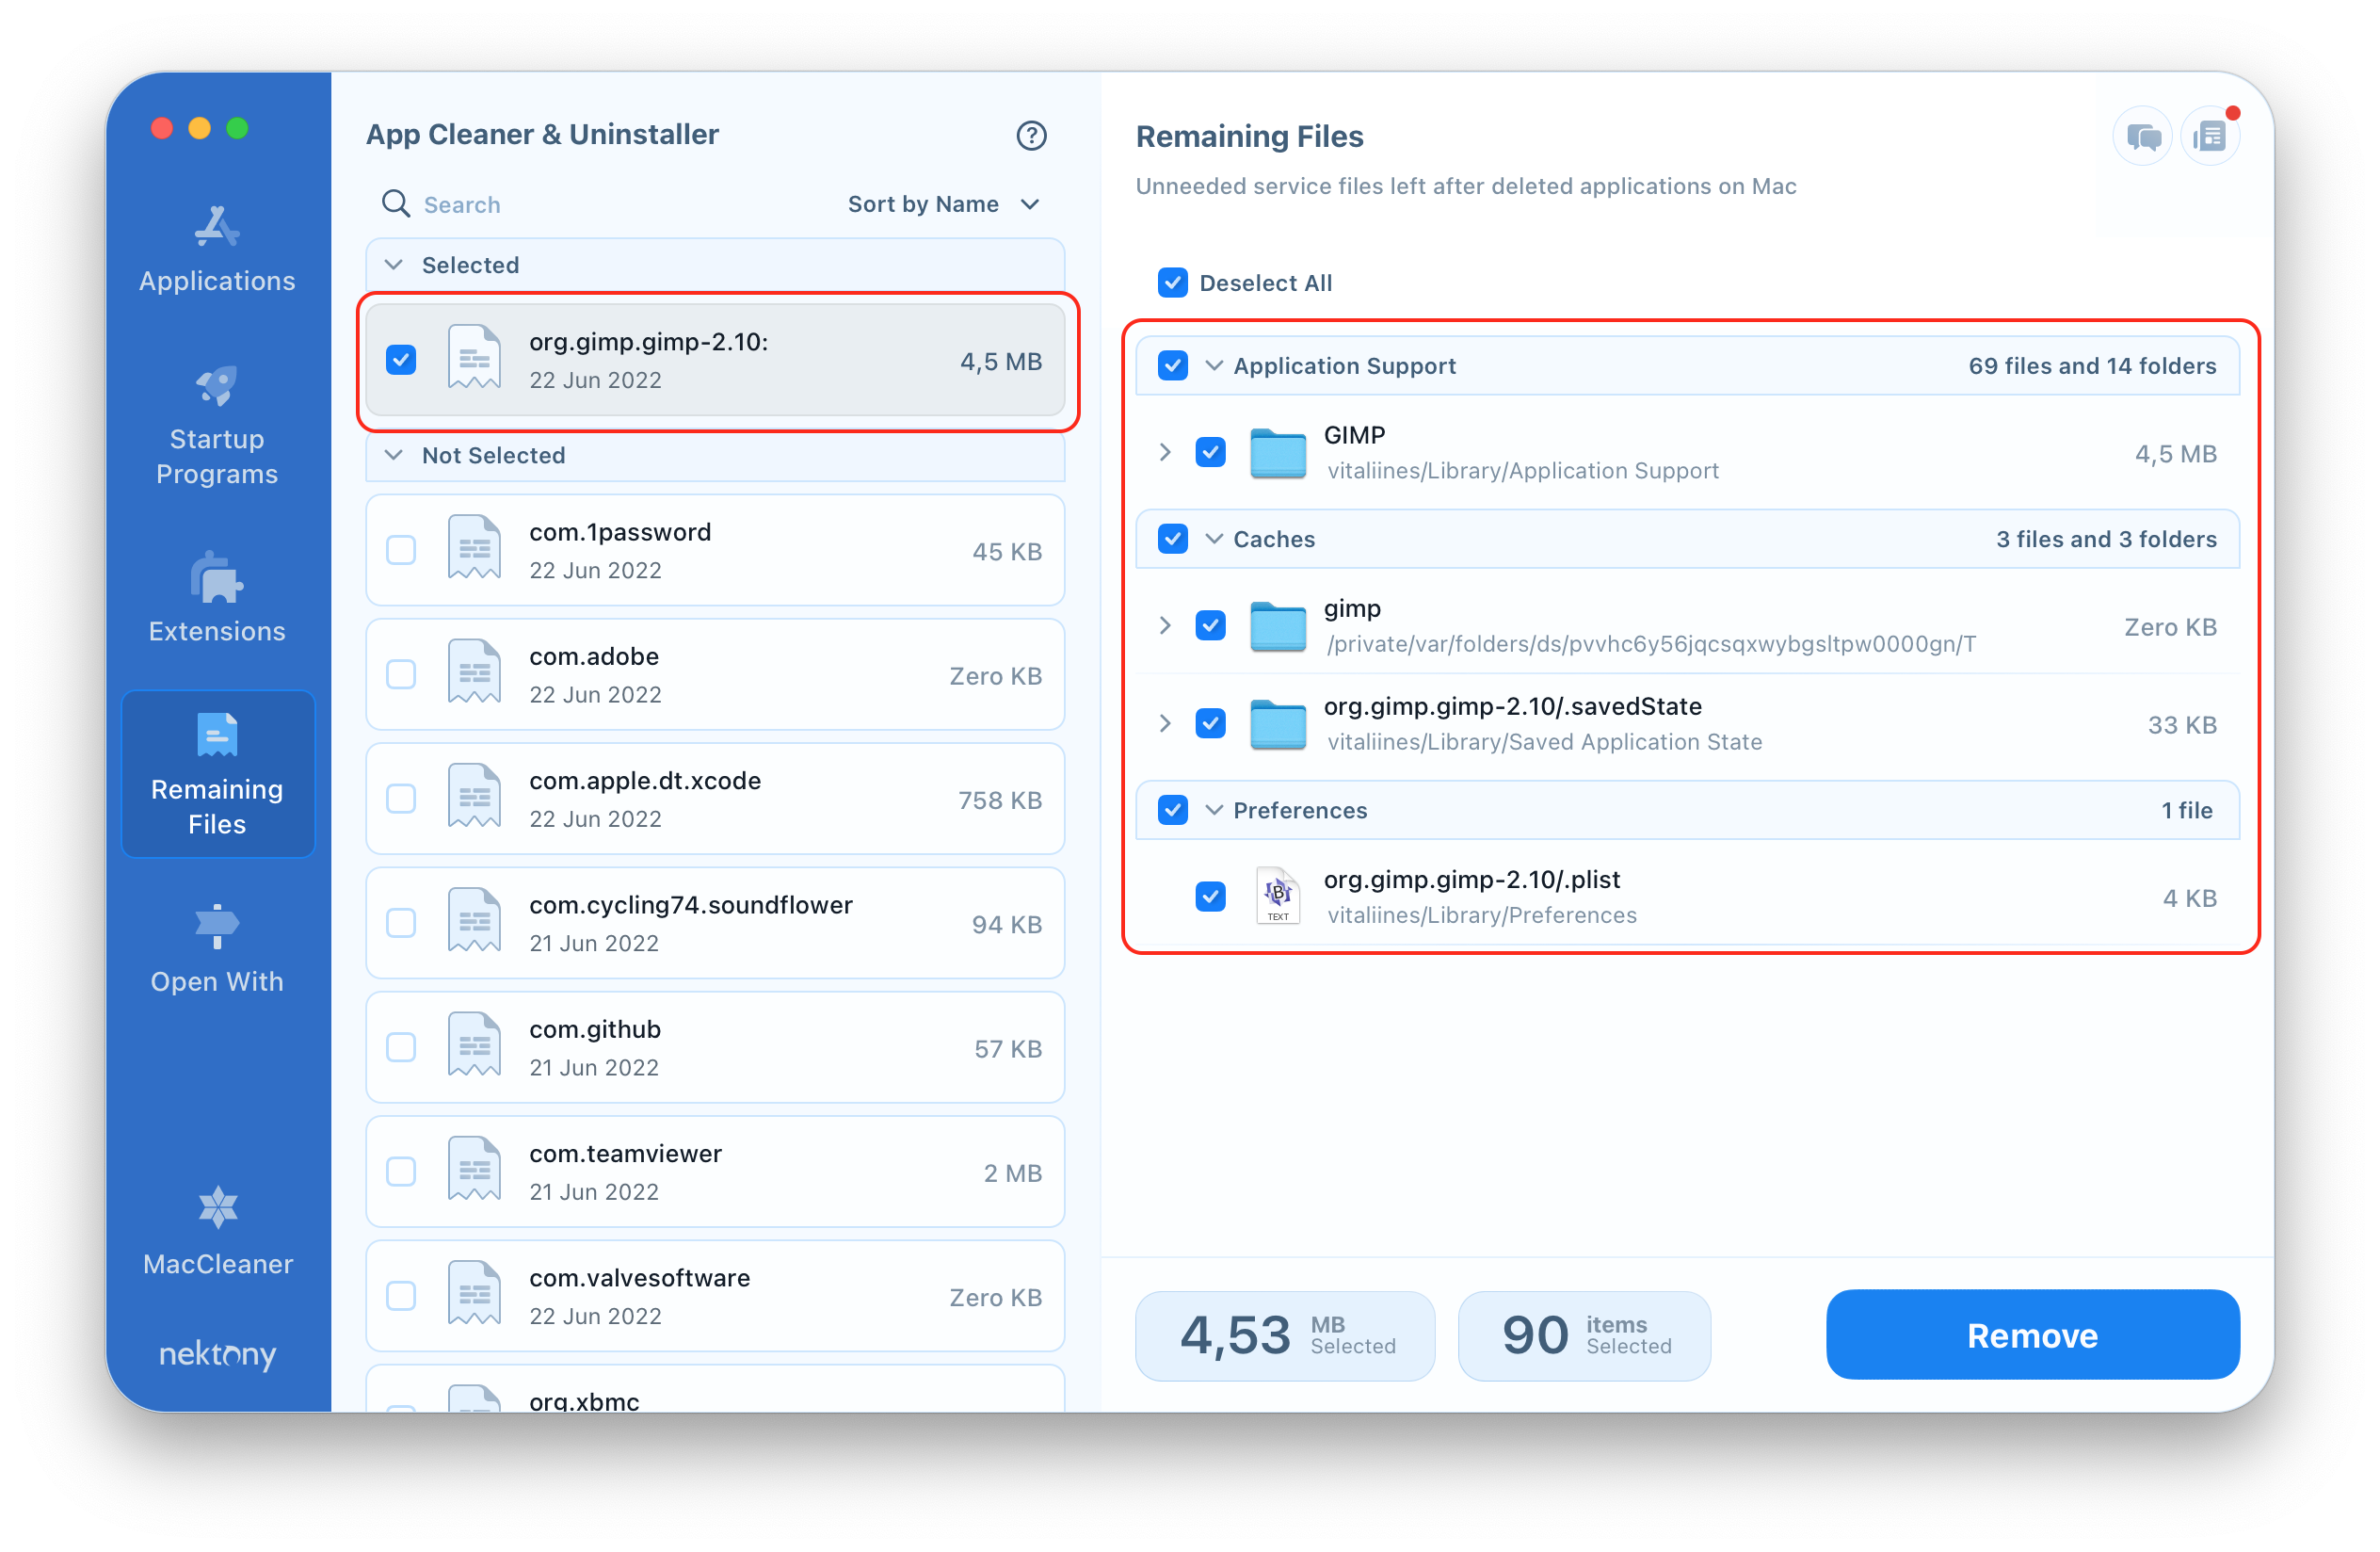Image resolution: width=2380 pixels, height=1552 pixels.
Task: Click the Remaining Files tab label
Action: (215, 800)
